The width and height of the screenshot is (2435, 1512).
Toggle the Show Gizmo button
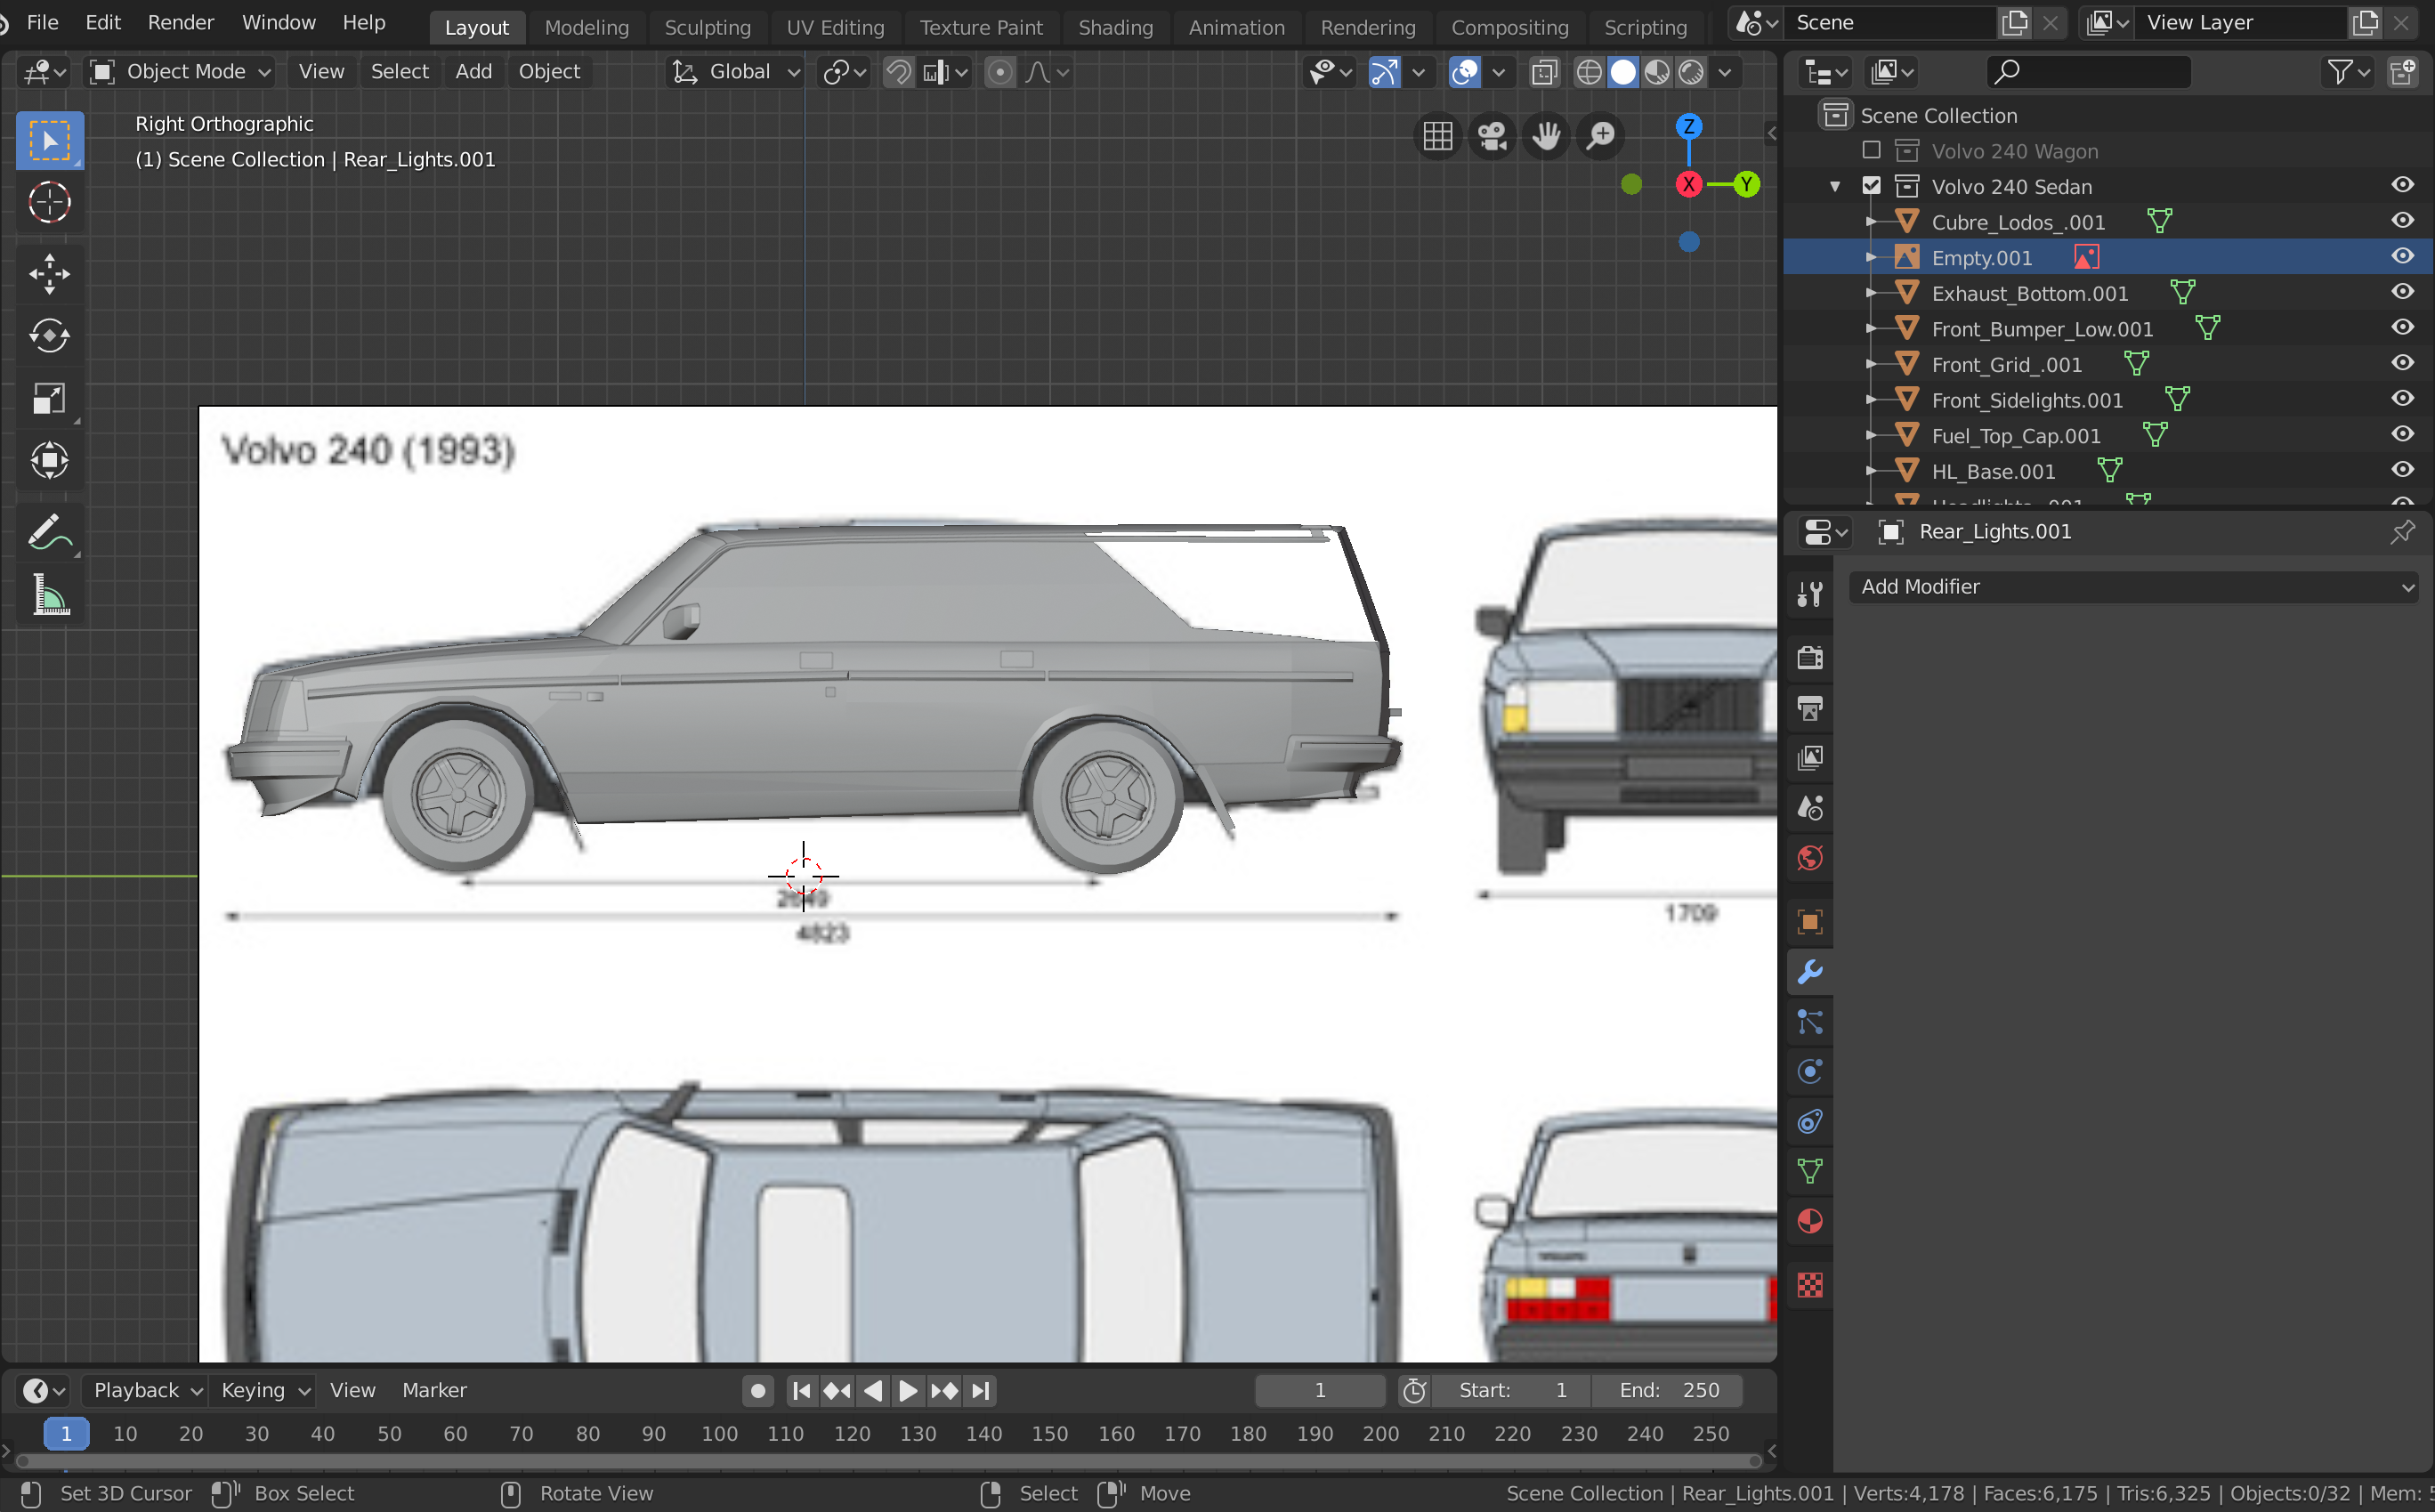[1384, 72]
